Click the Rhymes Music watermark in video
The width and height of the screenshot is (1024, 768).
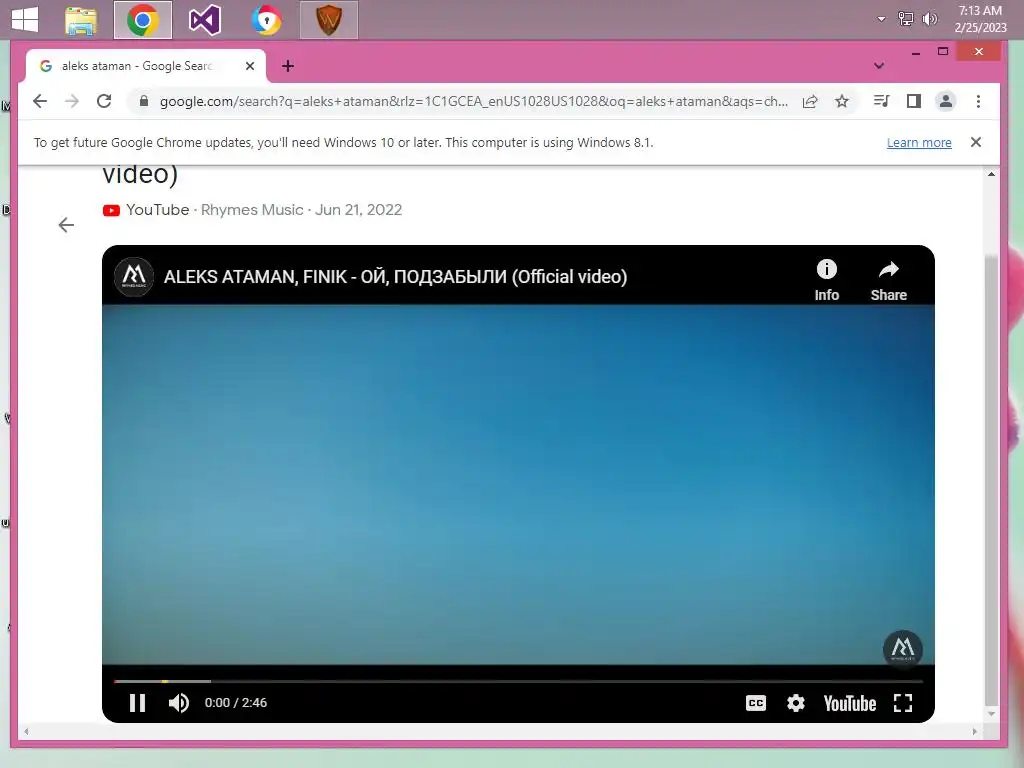tap(903, 648)
